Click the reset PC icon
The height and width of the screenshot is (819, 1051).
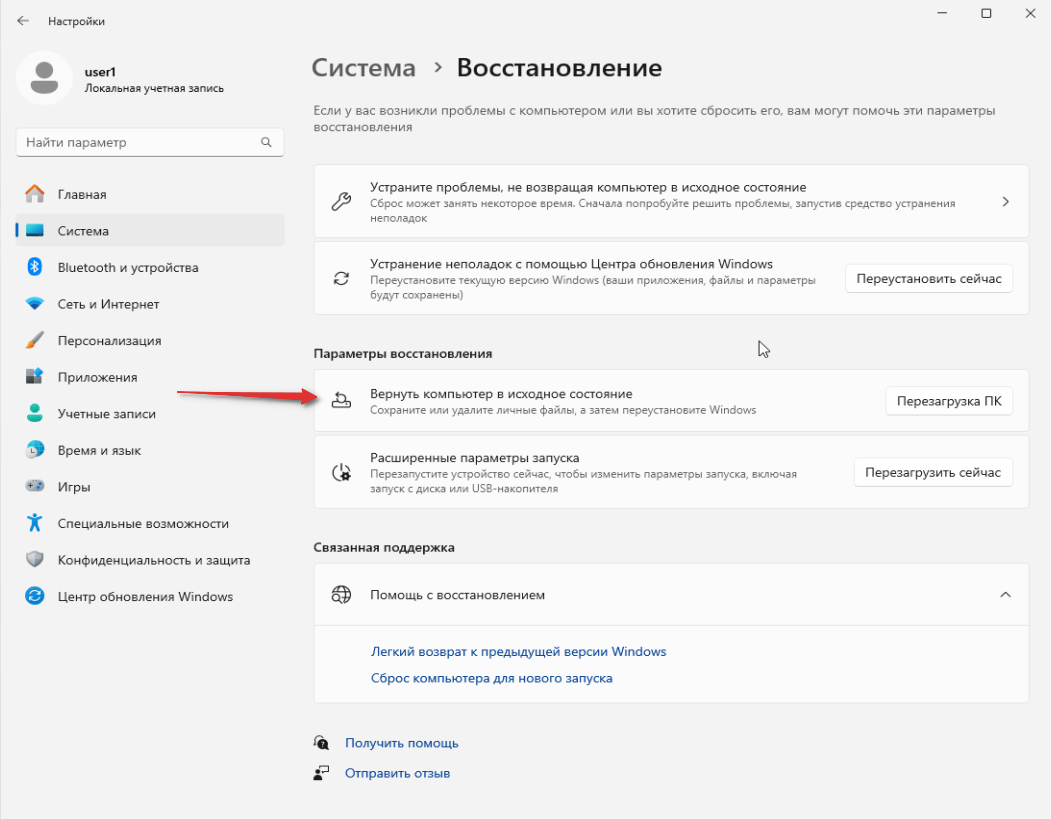342,401
